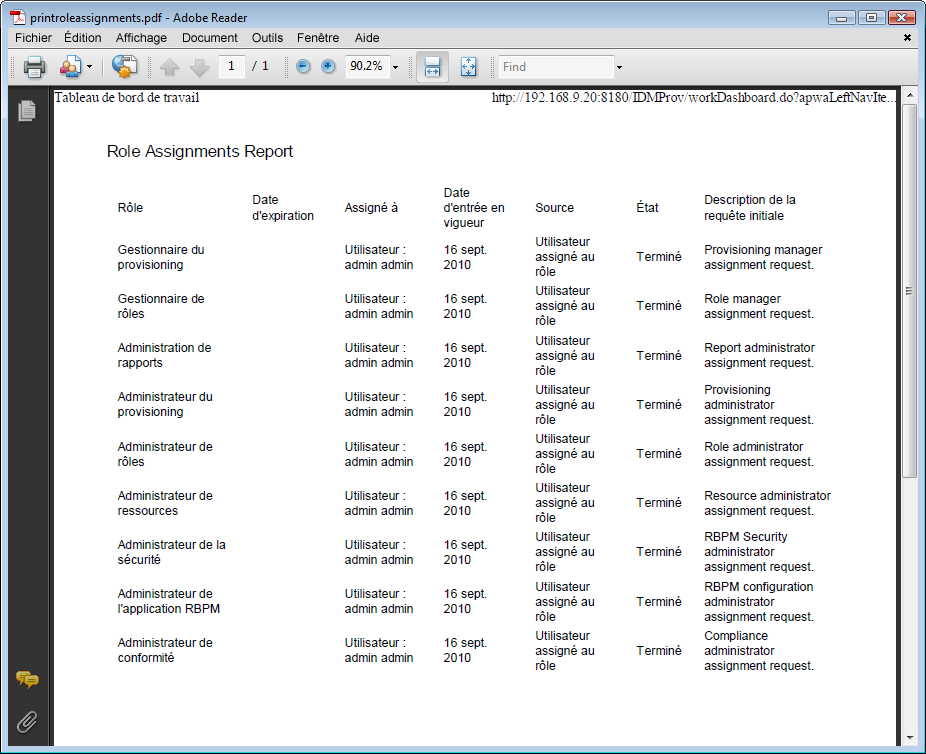Click the vertical scrollbar thumb
Screen dimensions: 926x754
909,290
